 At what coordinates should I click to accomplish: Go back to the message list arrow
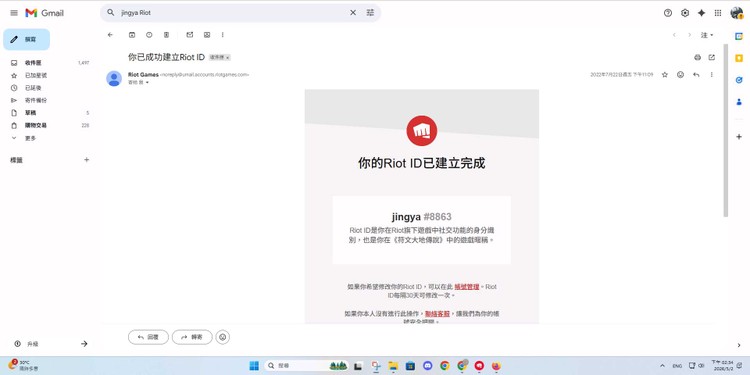110,35
